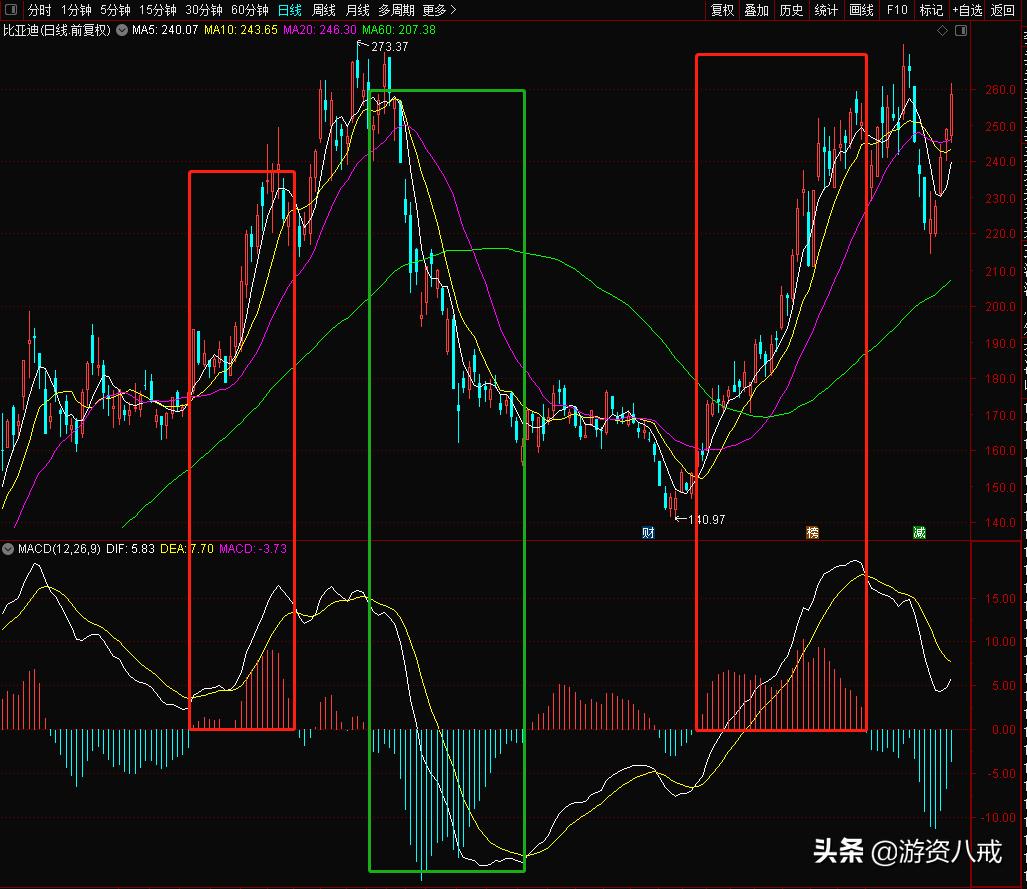Expand the 更多 periods menu
Viewport: 1027px width, 889px height.
tap(439, 10)
